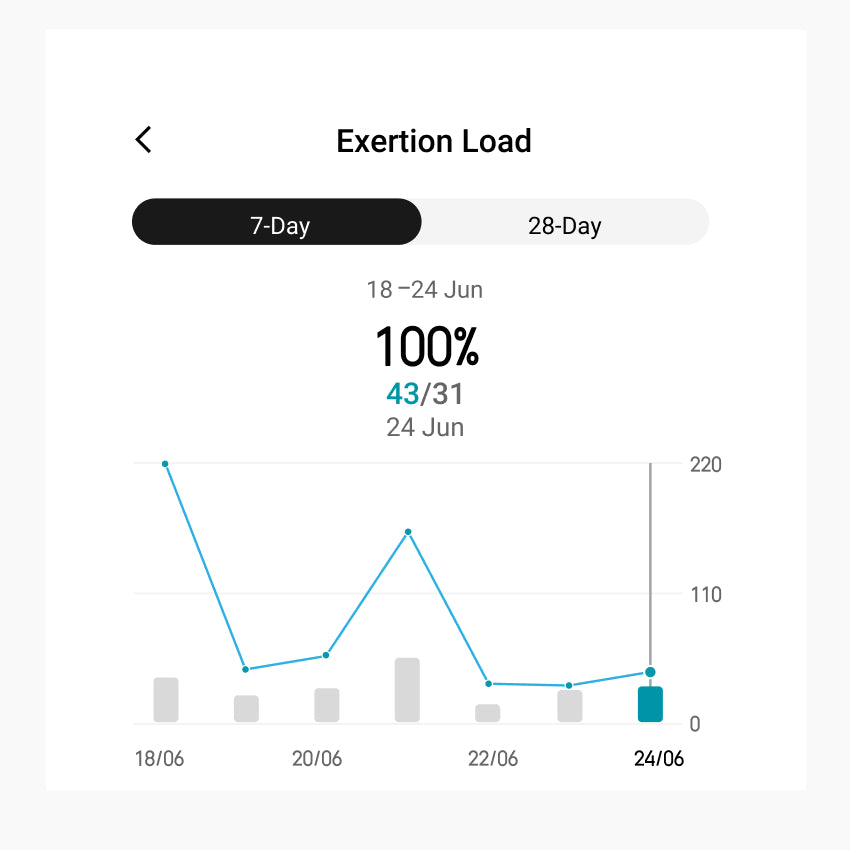Viewport: 850px width, 850px height.
Task: Select the second-highest peak point on the line
Action: point(408,532)
